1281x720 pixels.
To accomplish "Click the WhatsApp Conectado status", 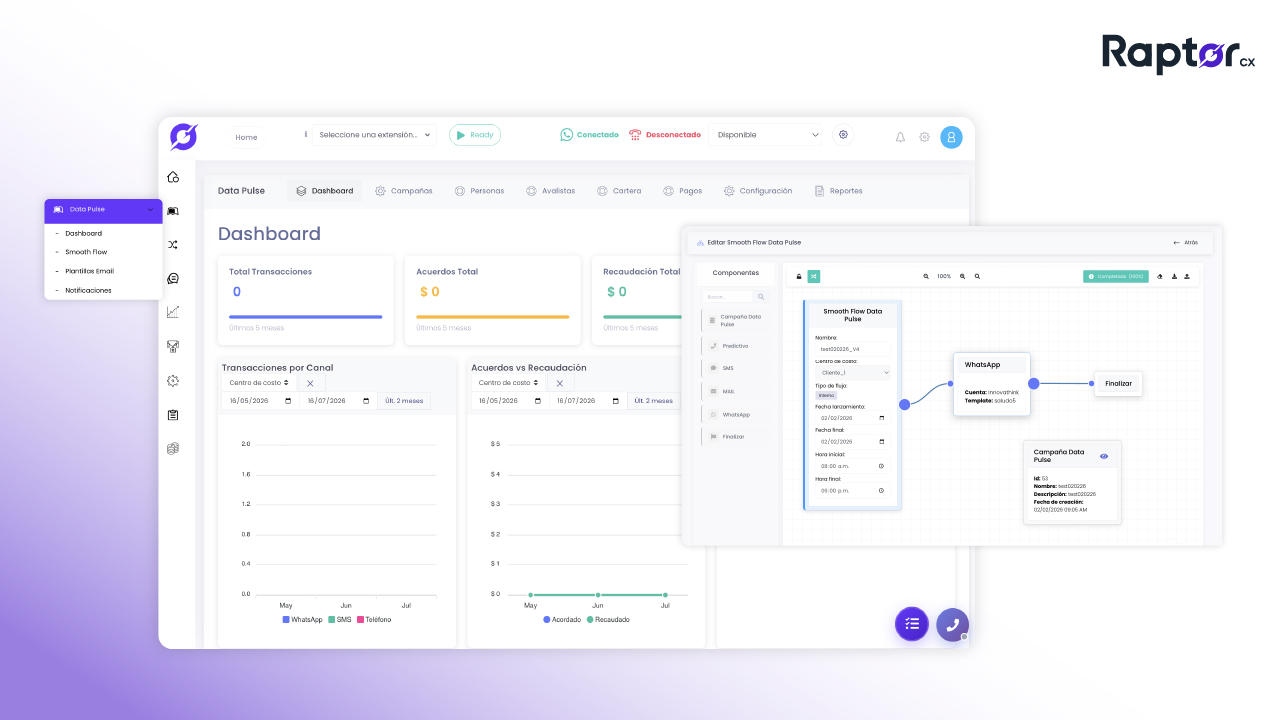I will (589, 135).
